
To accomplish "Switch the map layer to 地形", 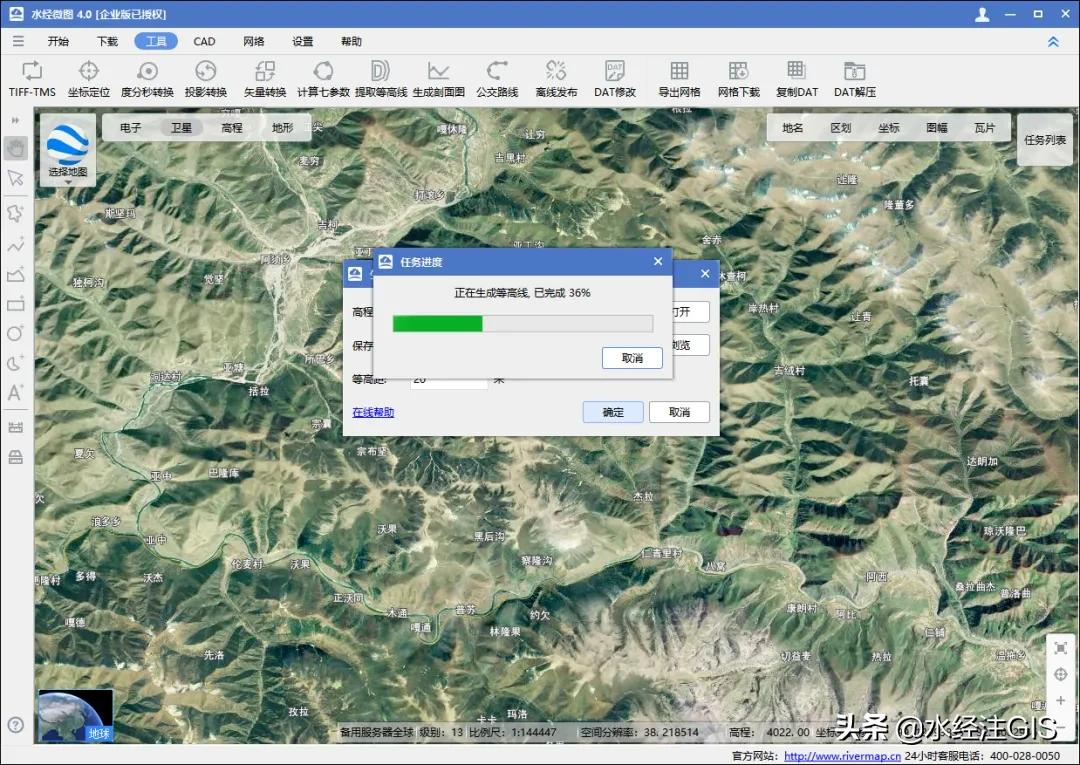I will pyautogui.click(x=282, y=127).
